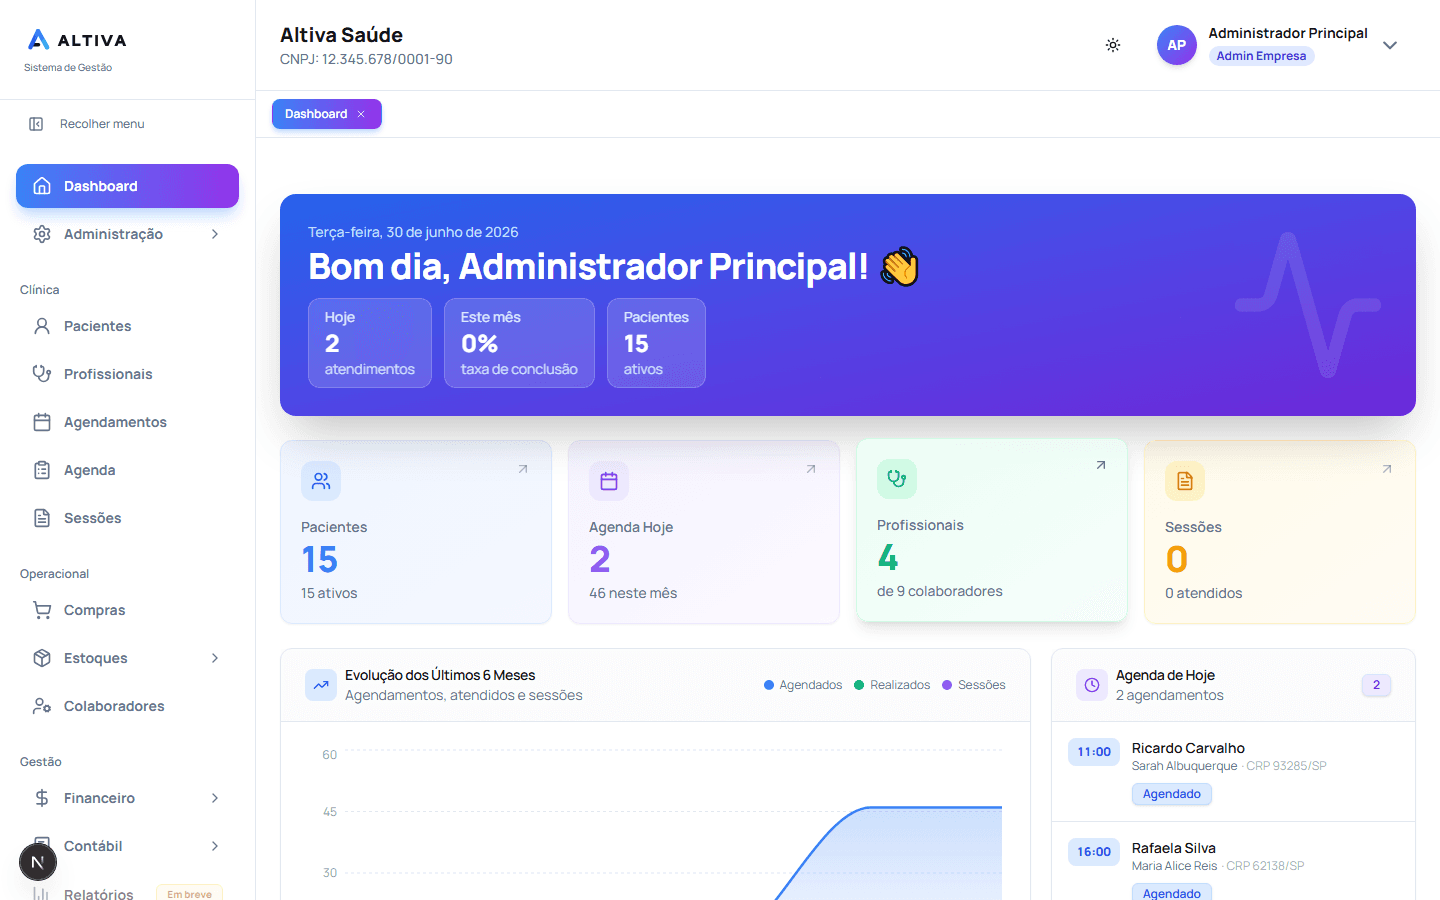The height and width of the screenshot is (900, 1440).
Task: Click the Agendamentos calendar icon in sidebar
Action: pyautogui.click(x=42, y=422)
